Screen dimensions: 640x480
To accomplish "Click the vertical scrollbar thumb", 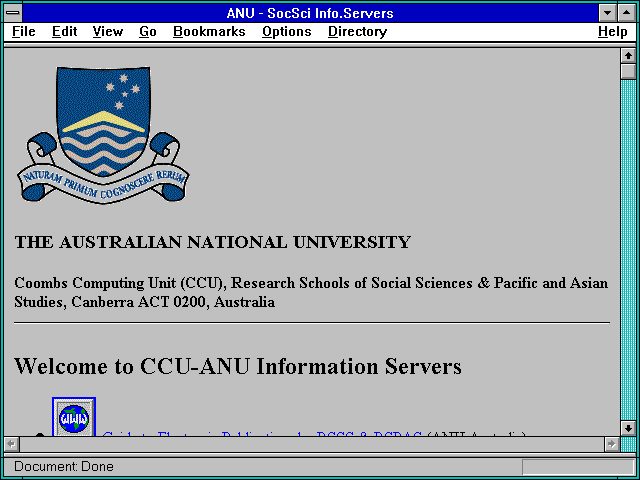I will [x=628, y=71].
